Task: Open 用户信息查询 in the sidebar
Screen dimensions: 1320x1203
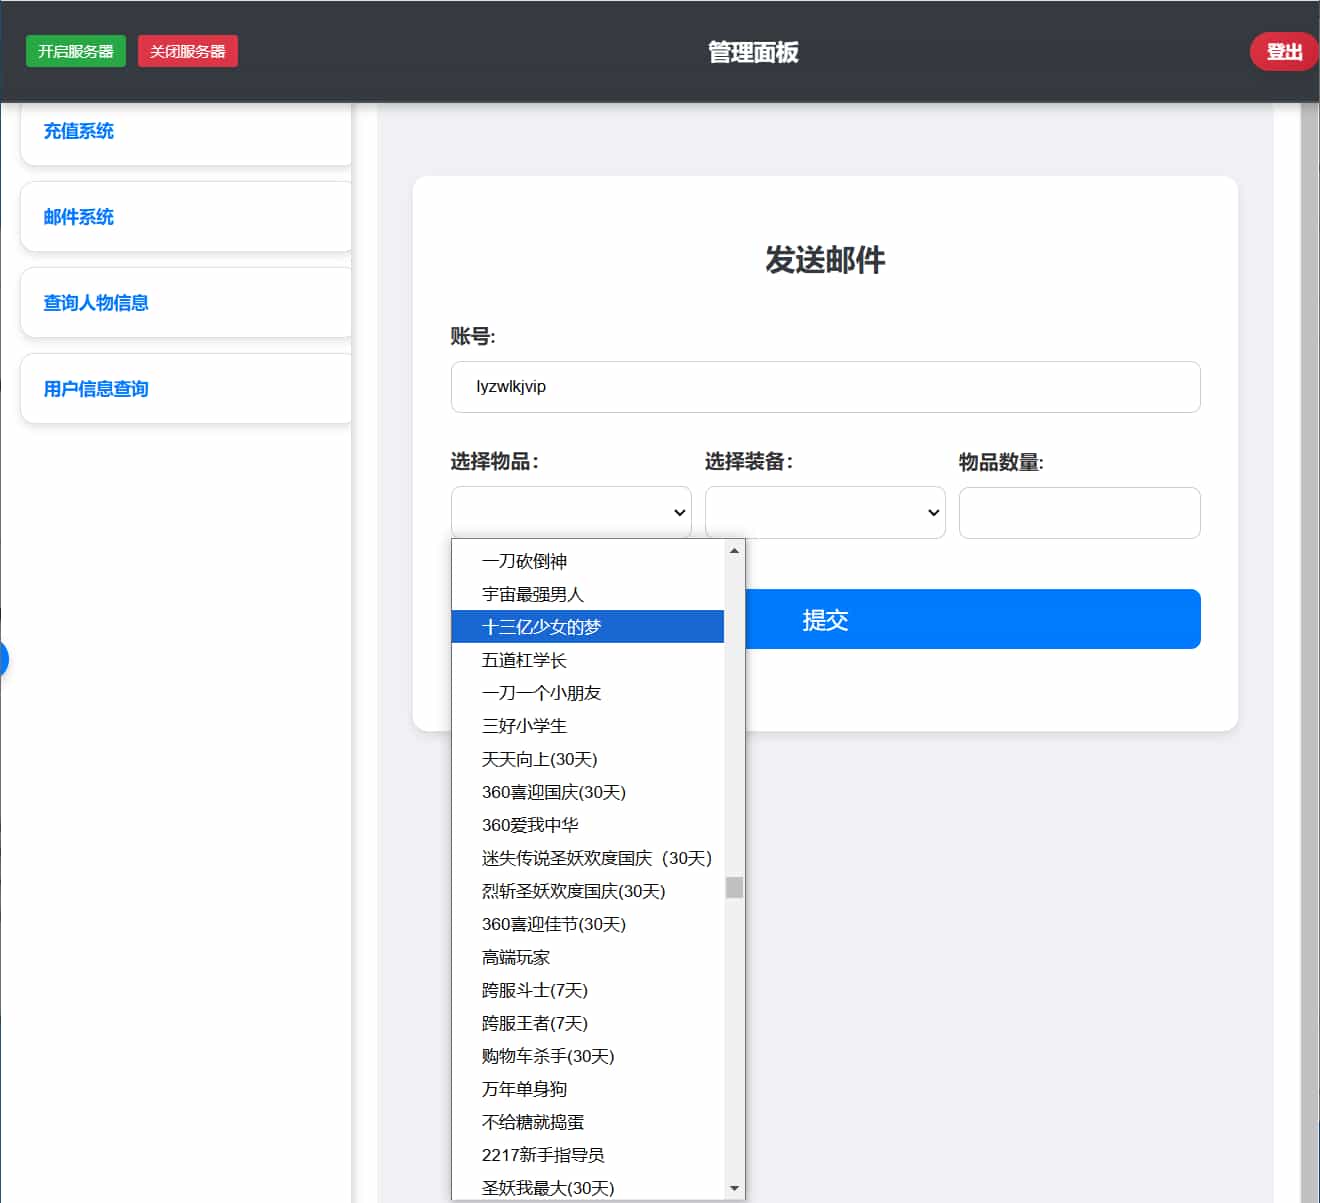Action: (x=94, y=388)
